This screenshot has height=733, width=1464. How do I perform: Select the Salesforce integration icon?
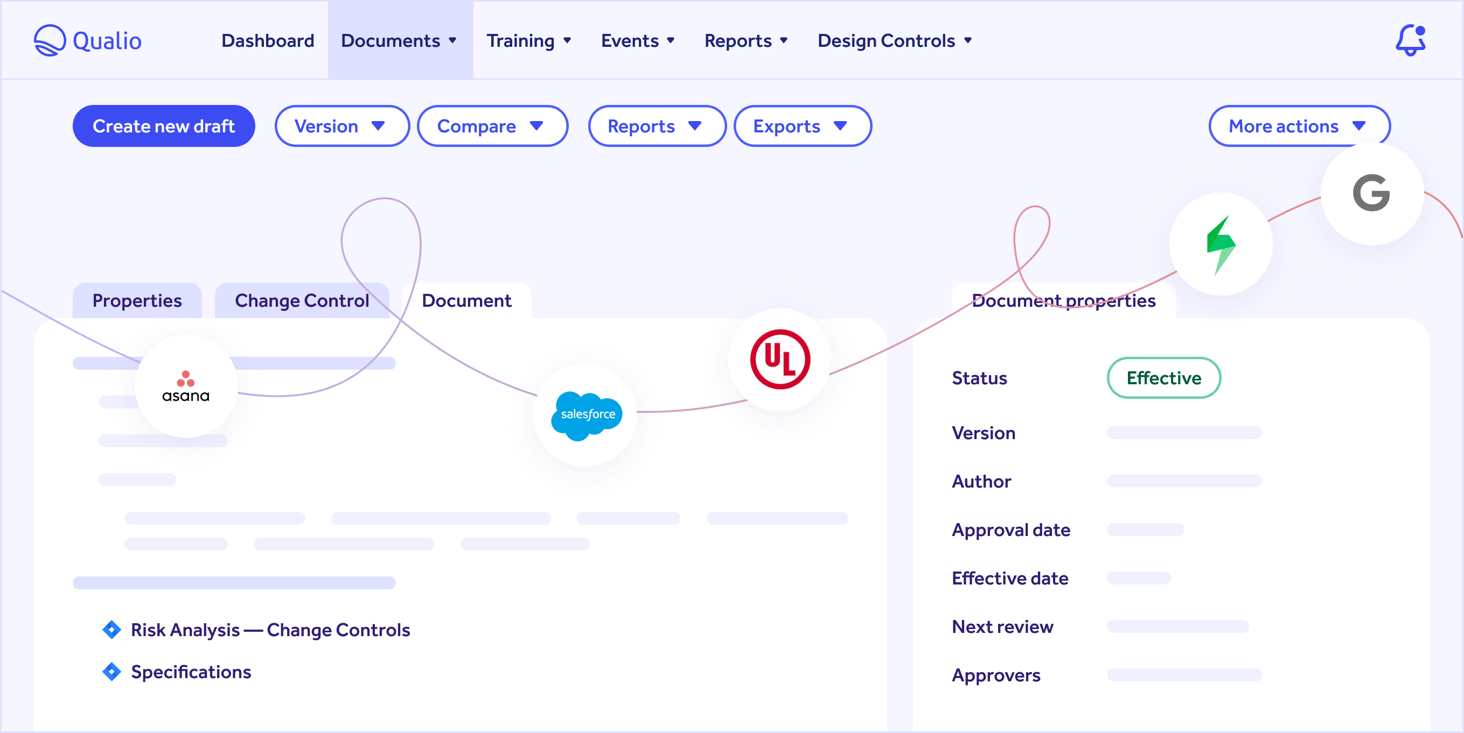coord(584,414)
